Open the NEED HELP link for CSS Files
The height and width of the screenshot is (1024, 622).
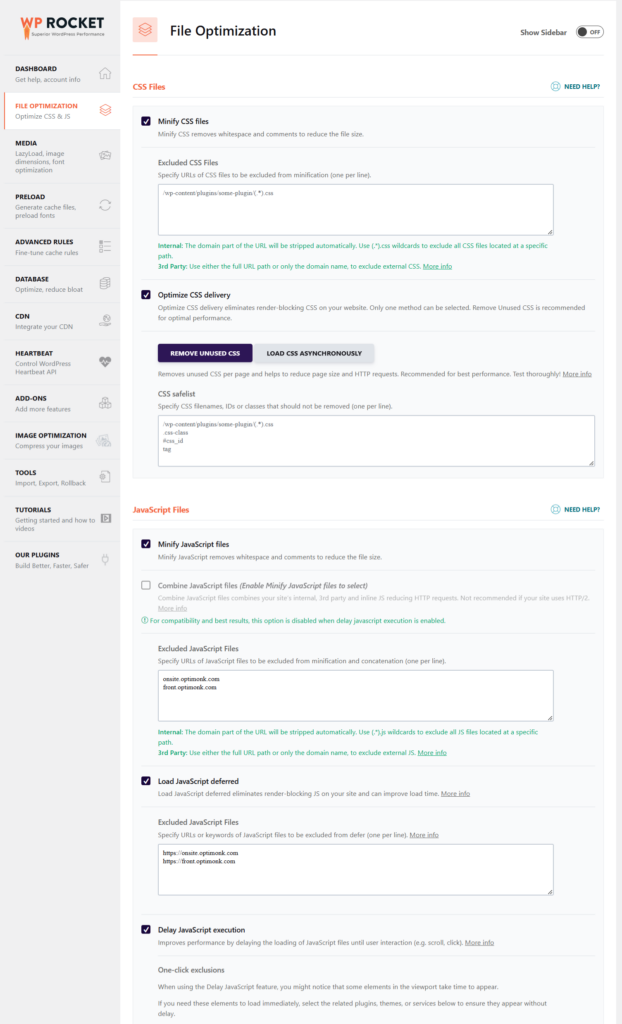point(574,88)
